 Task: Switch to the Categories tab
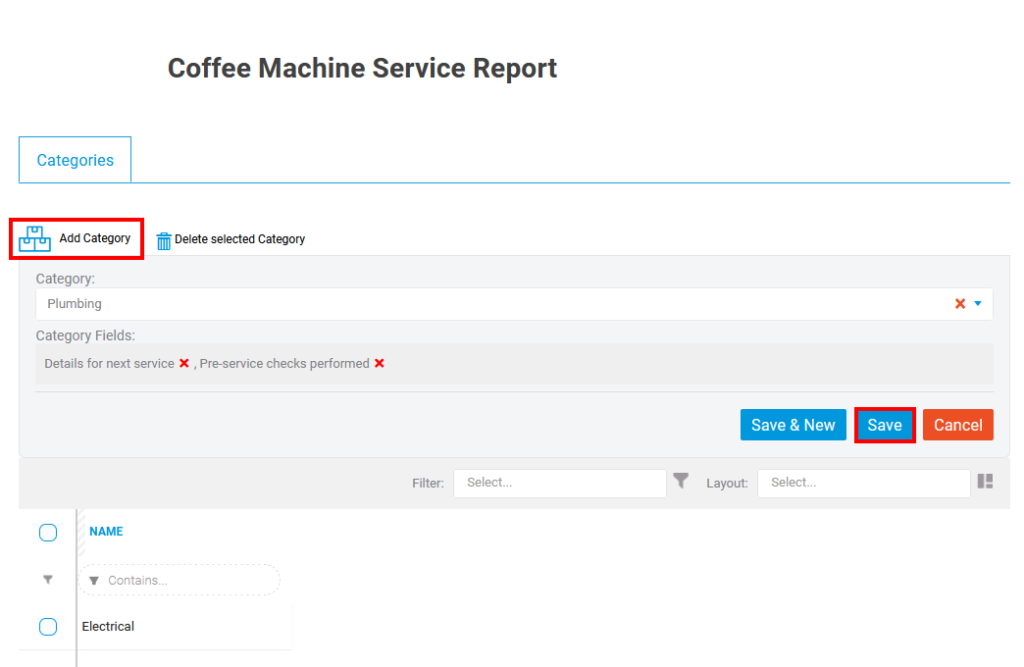(x=74, y=159)
